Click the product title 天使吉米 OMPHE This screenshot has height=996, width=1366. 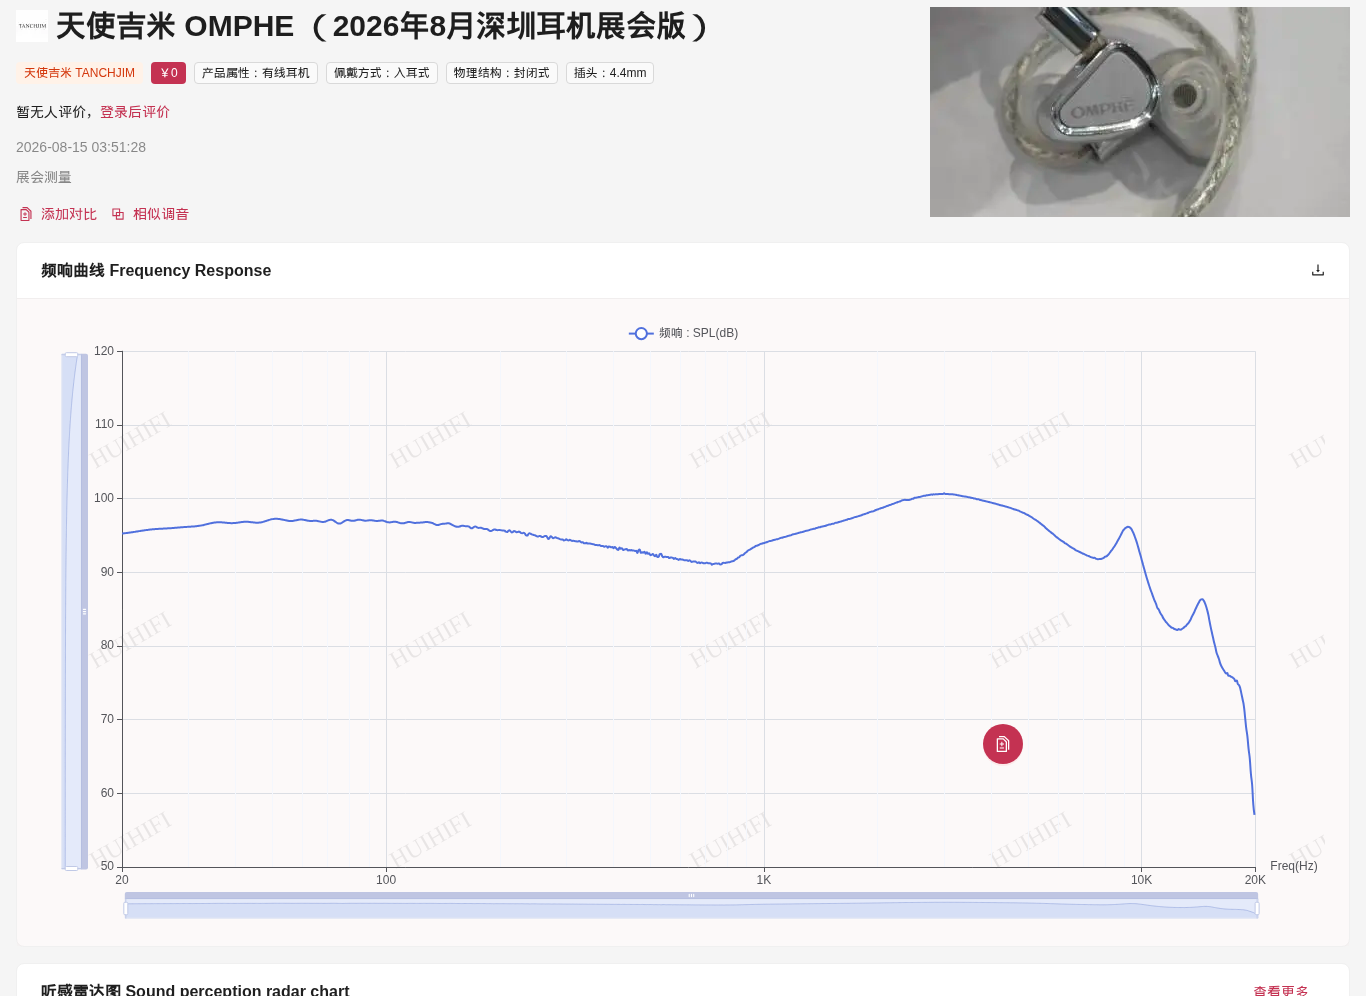pos(175,26)
